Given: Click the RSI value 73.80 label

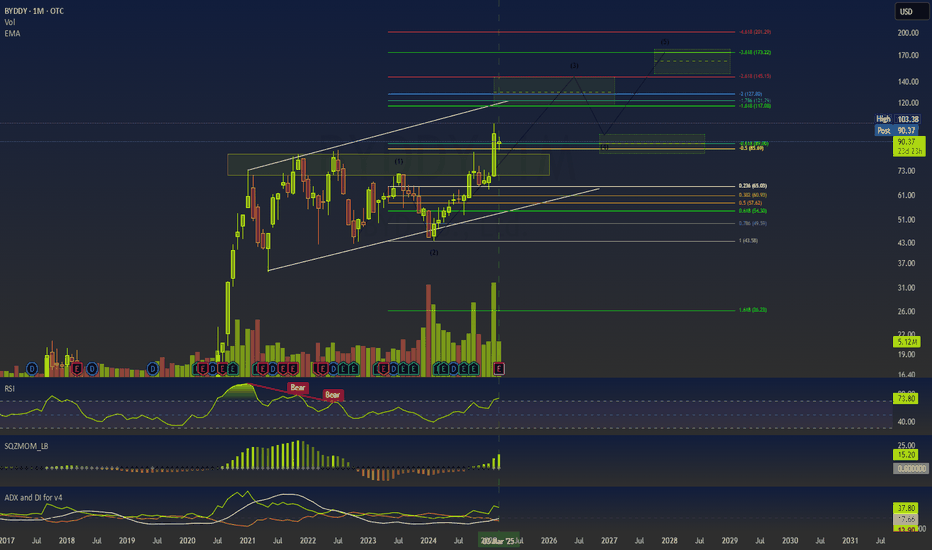Looking at the screenshot, I should click(906, 398).
